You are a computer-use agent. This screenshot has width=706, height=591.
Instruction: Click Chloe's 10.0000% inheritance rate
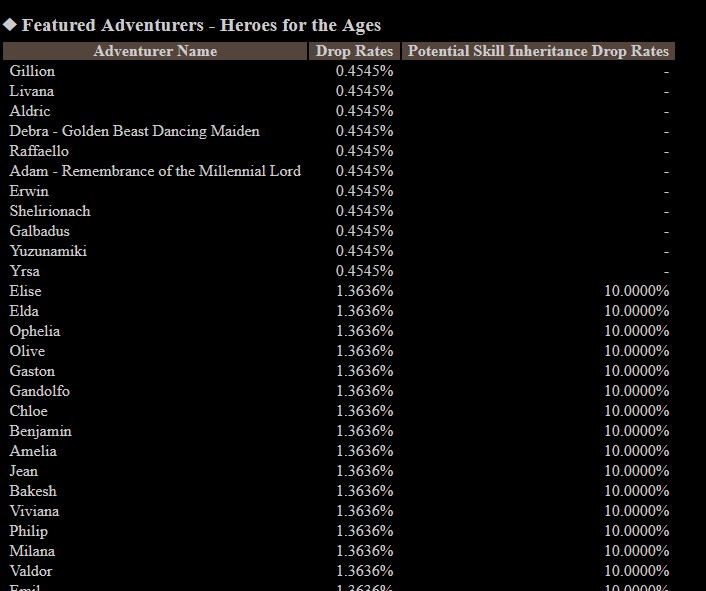point(637,411)
